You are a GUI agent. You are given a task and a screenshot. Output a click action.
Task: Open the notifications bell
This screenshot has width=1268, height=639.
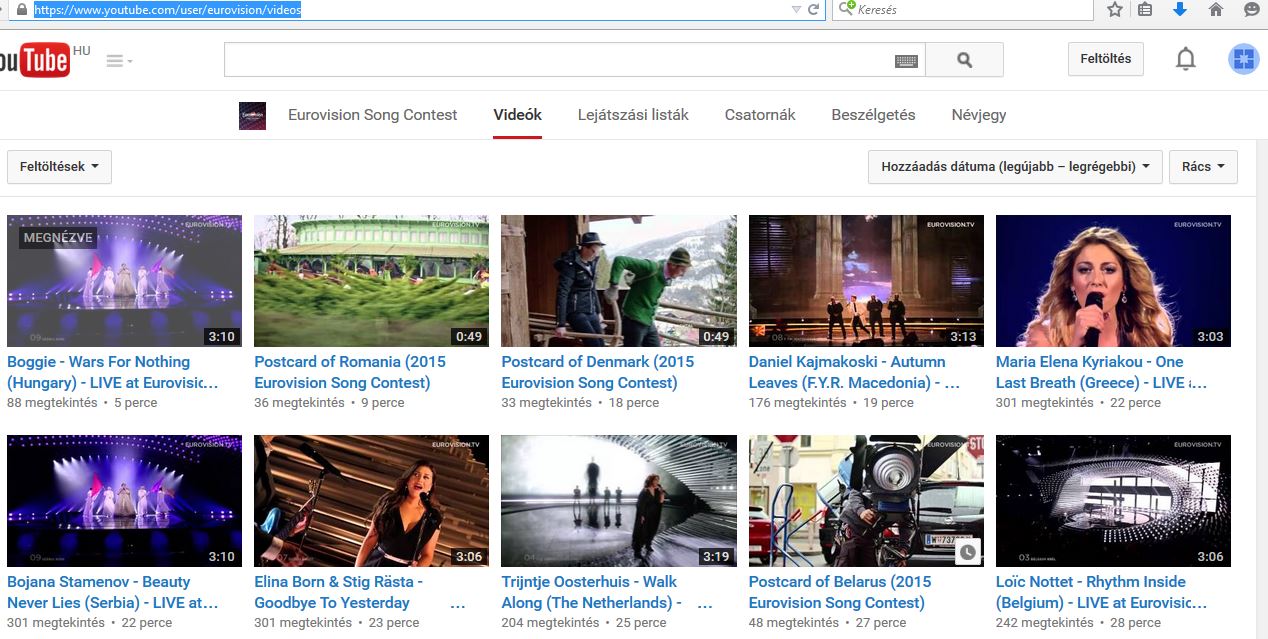point(1185,60)
